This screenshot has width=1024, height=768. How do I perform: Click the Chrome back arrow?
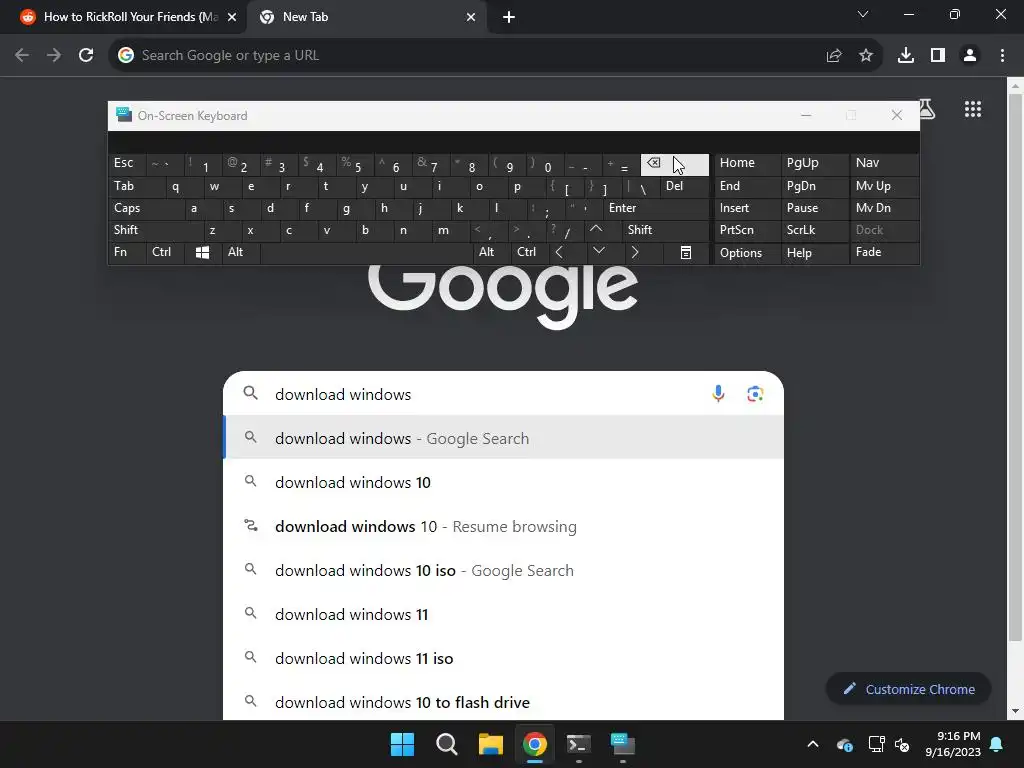click(x=22, y=56)
